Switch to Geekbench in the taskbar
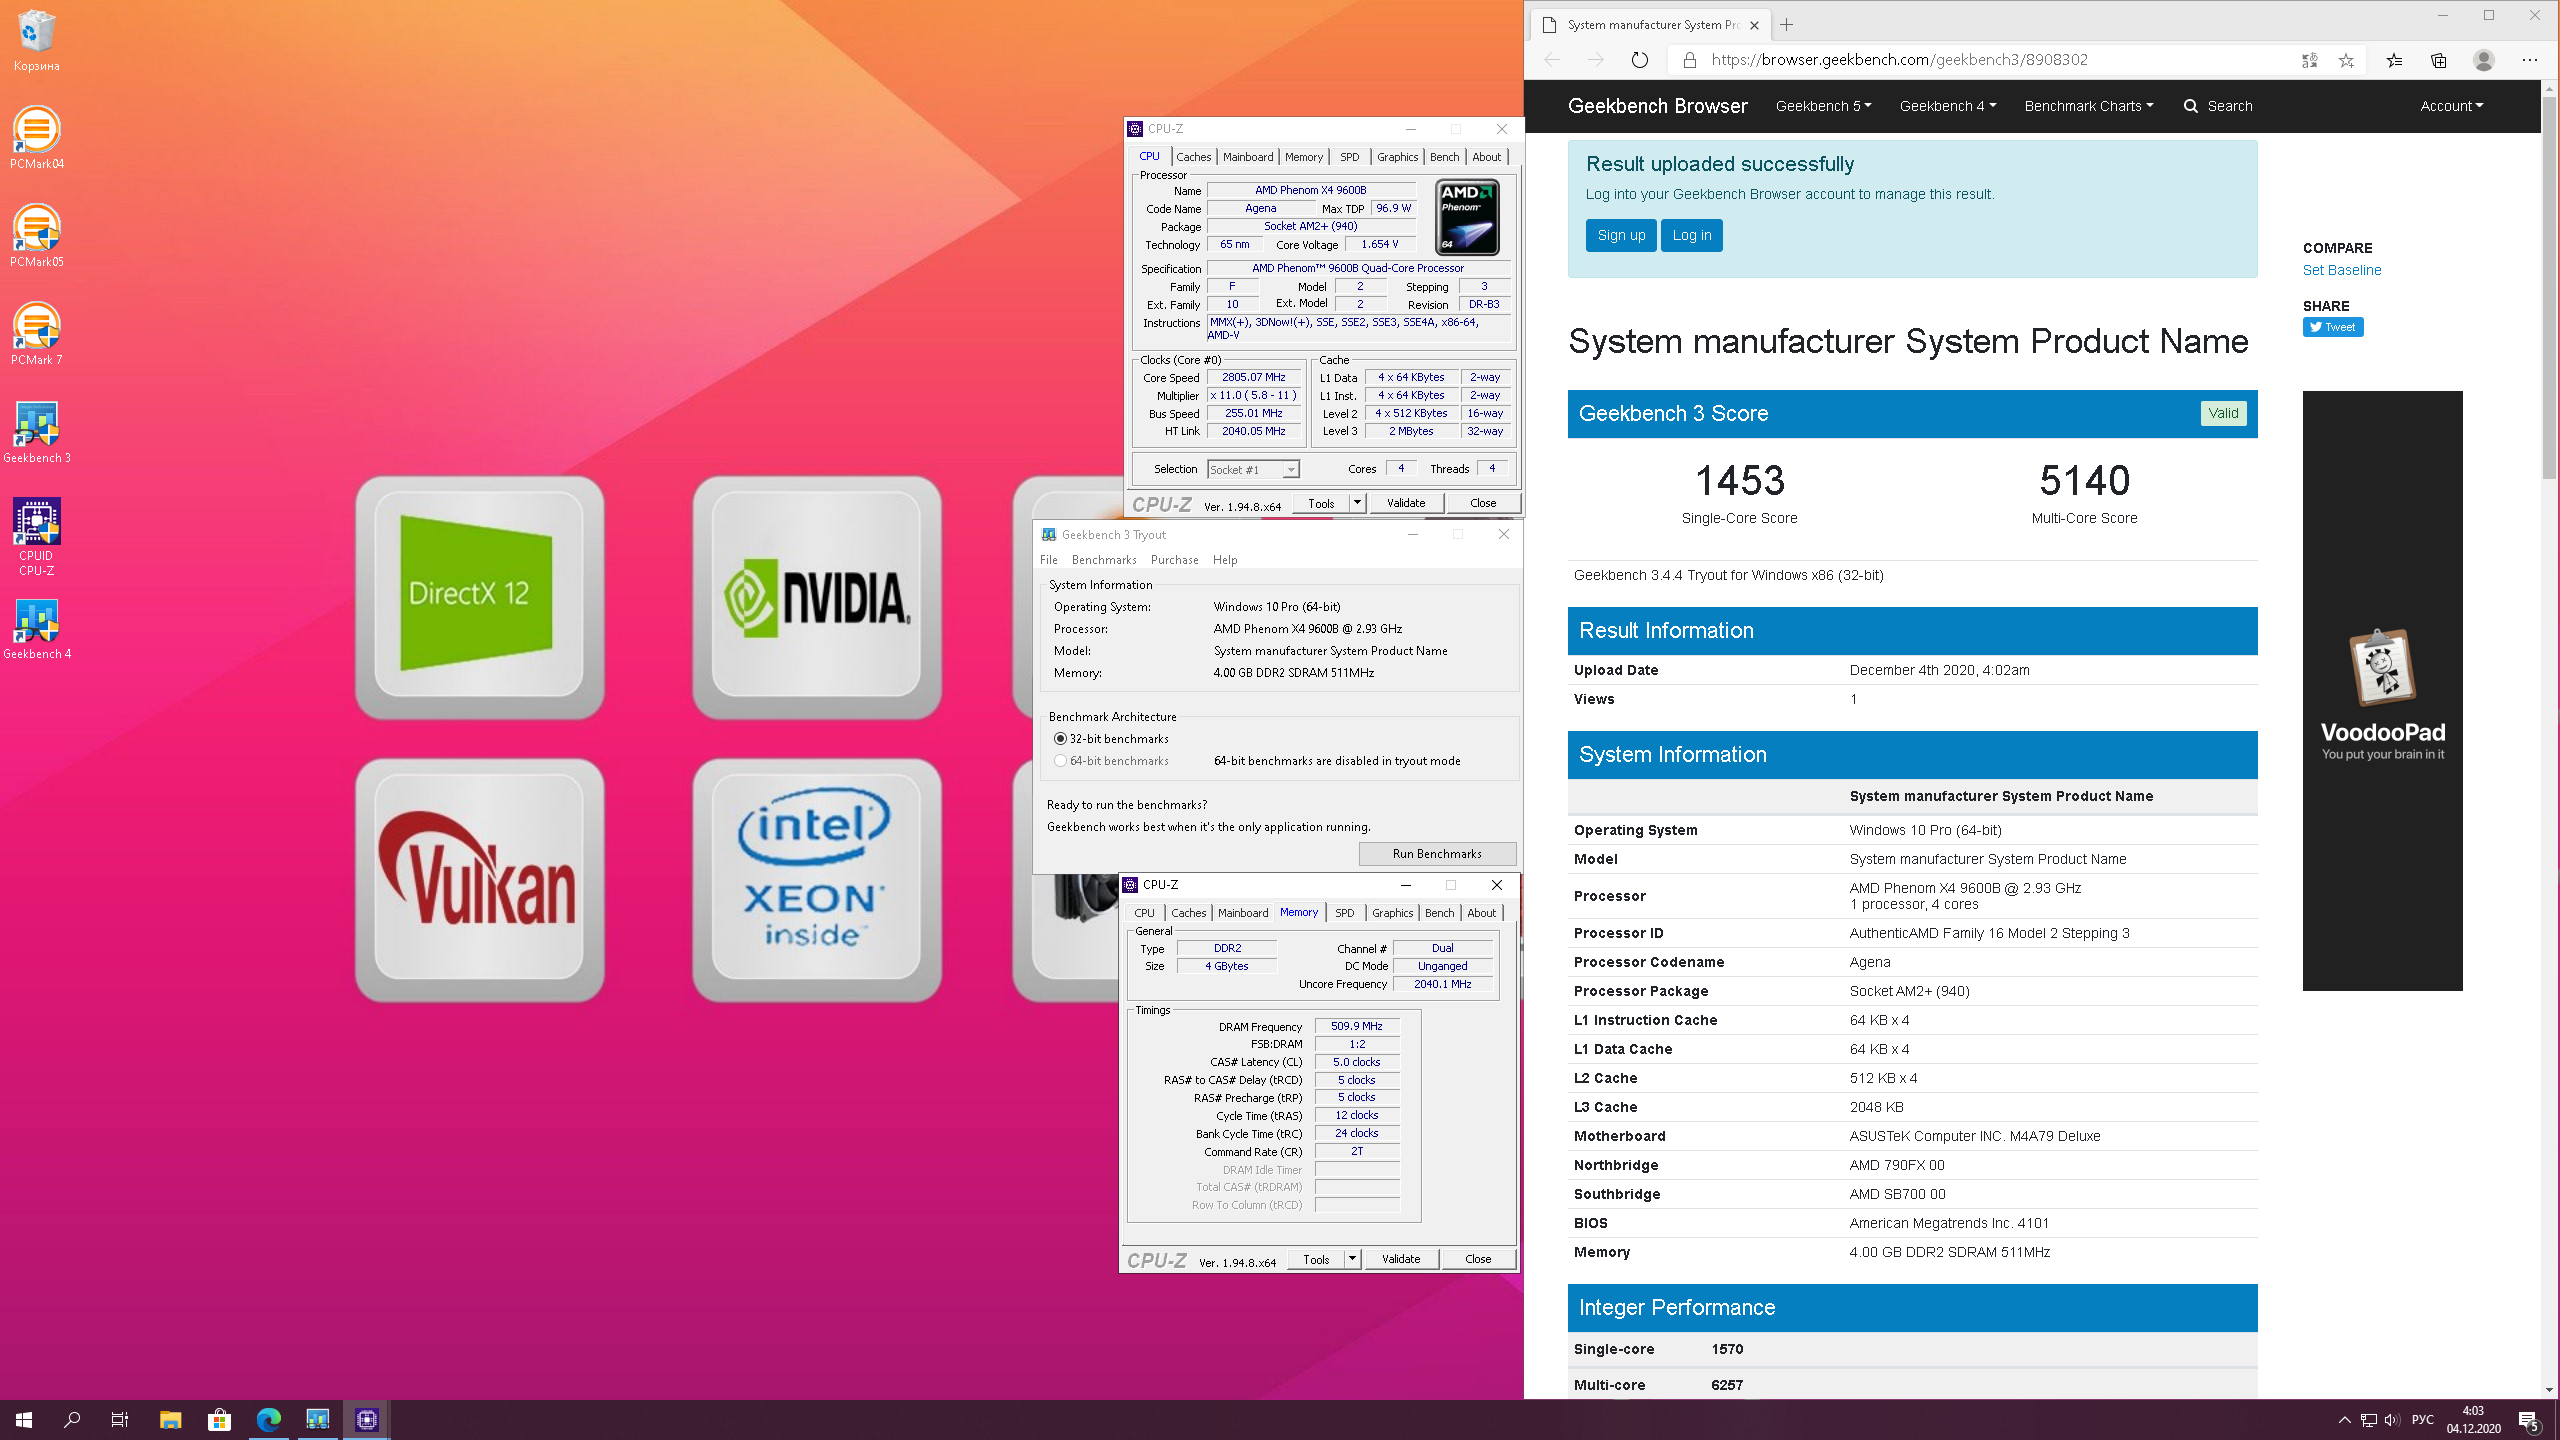 tap(317, 1419)
